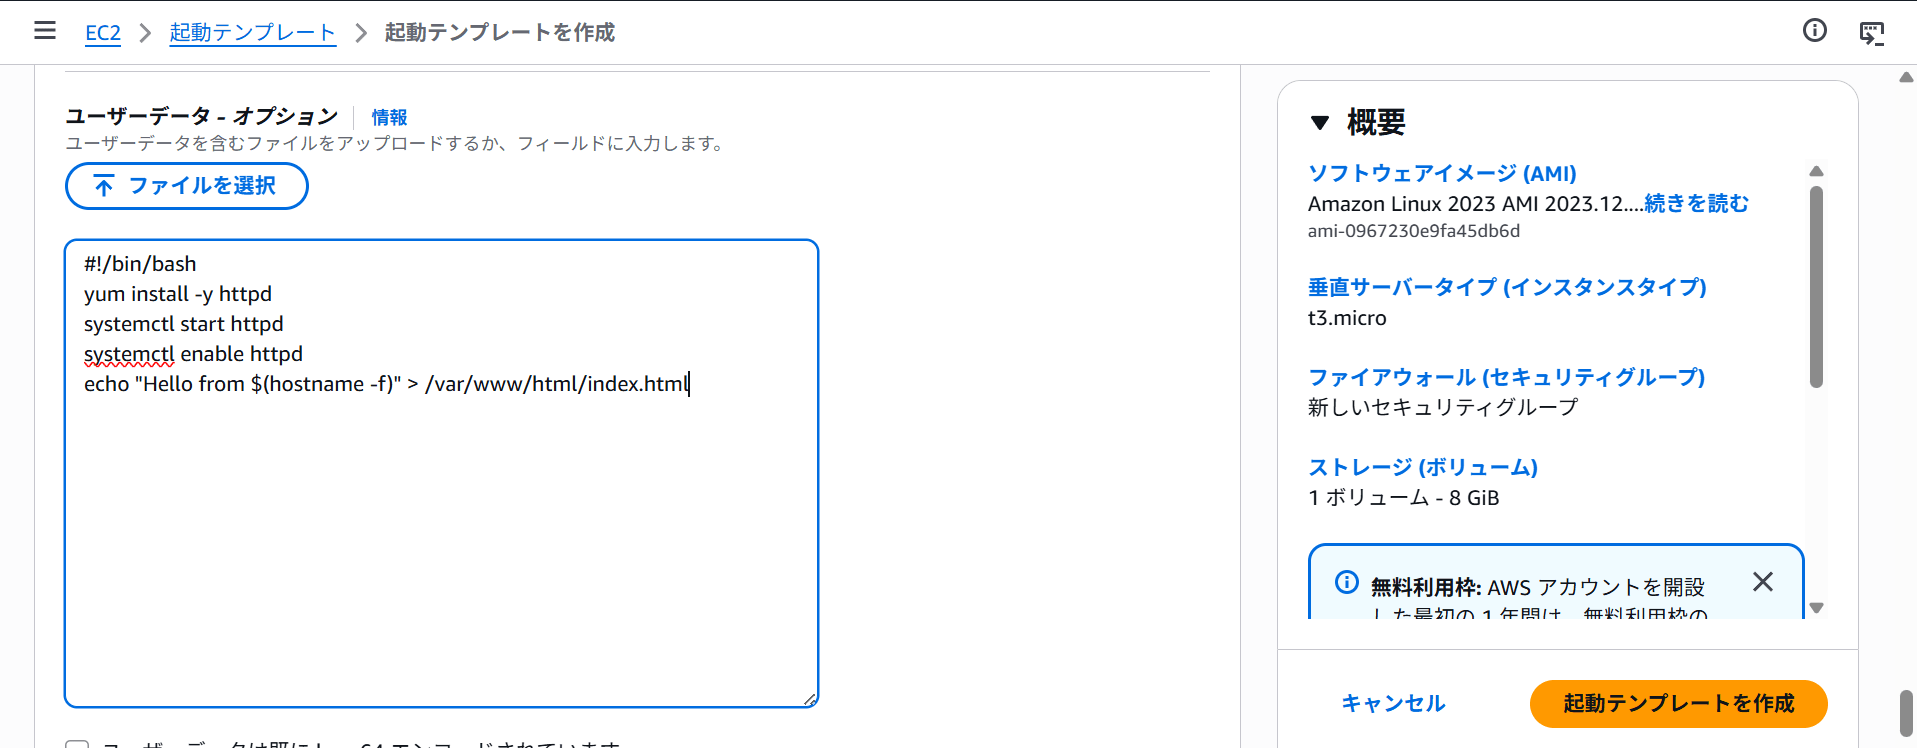Click the 1 ボリューム - 8 GiB value

[1404, 498]
